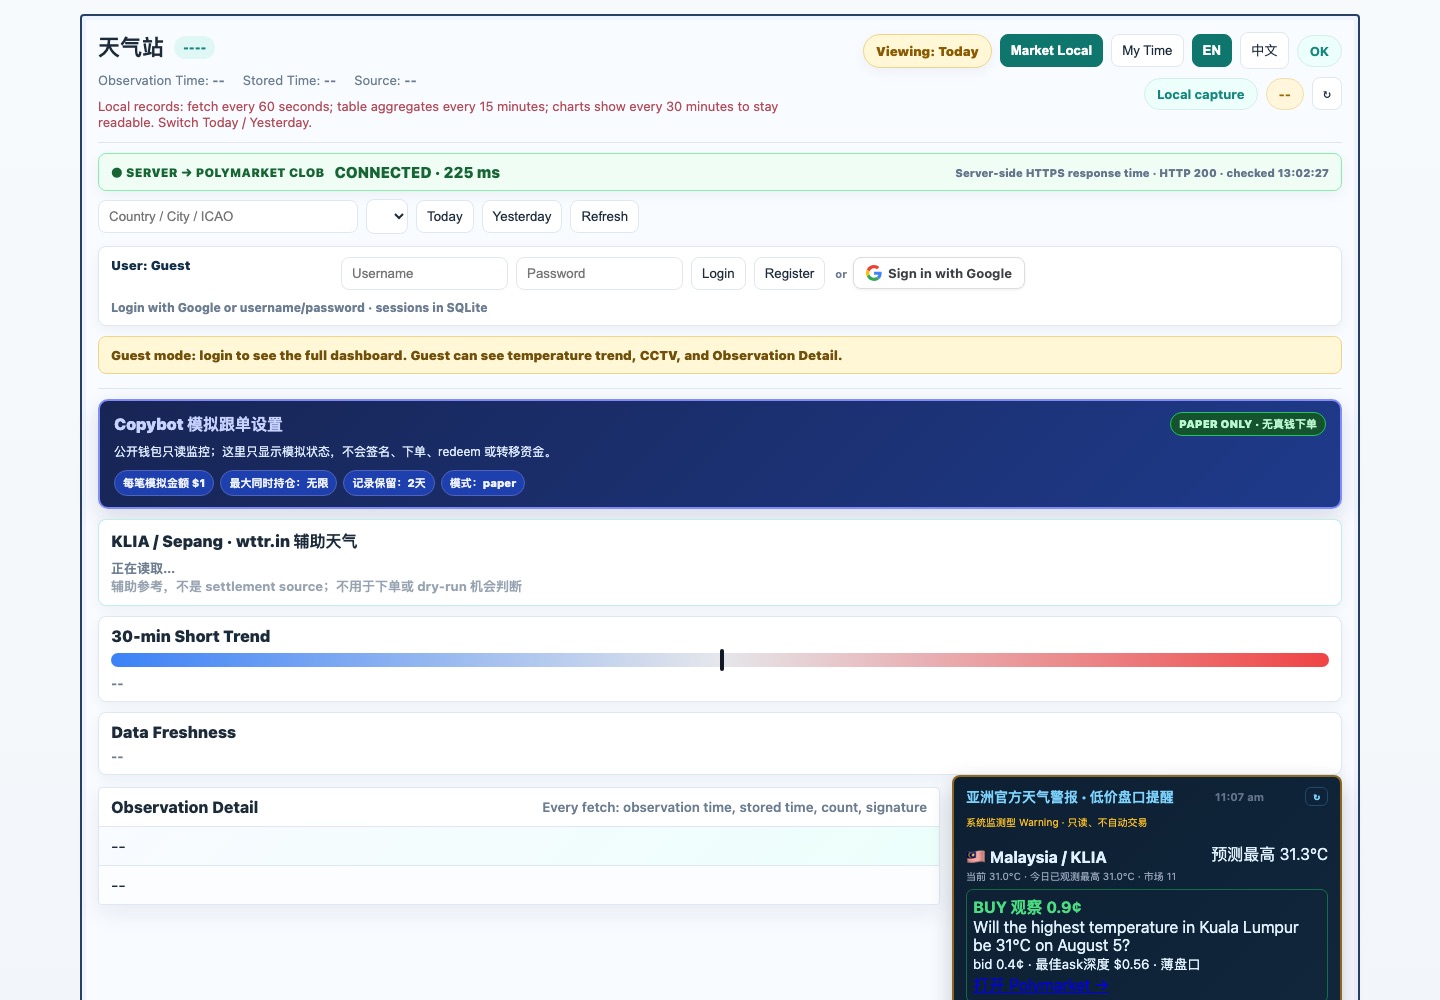1440x1000 pixels.
Task: Click the Viewing: Today badge
Action: click(927, 52)
